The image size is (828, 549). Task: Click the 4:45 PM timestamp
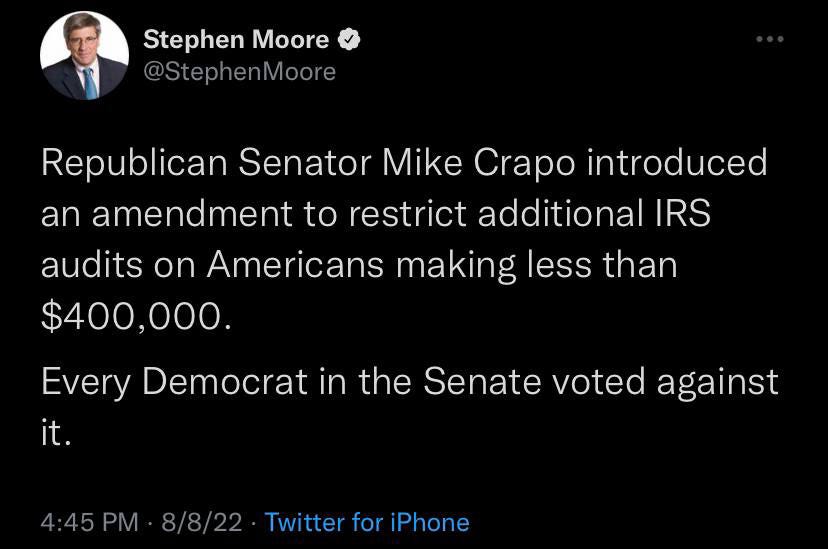(89, 522)
